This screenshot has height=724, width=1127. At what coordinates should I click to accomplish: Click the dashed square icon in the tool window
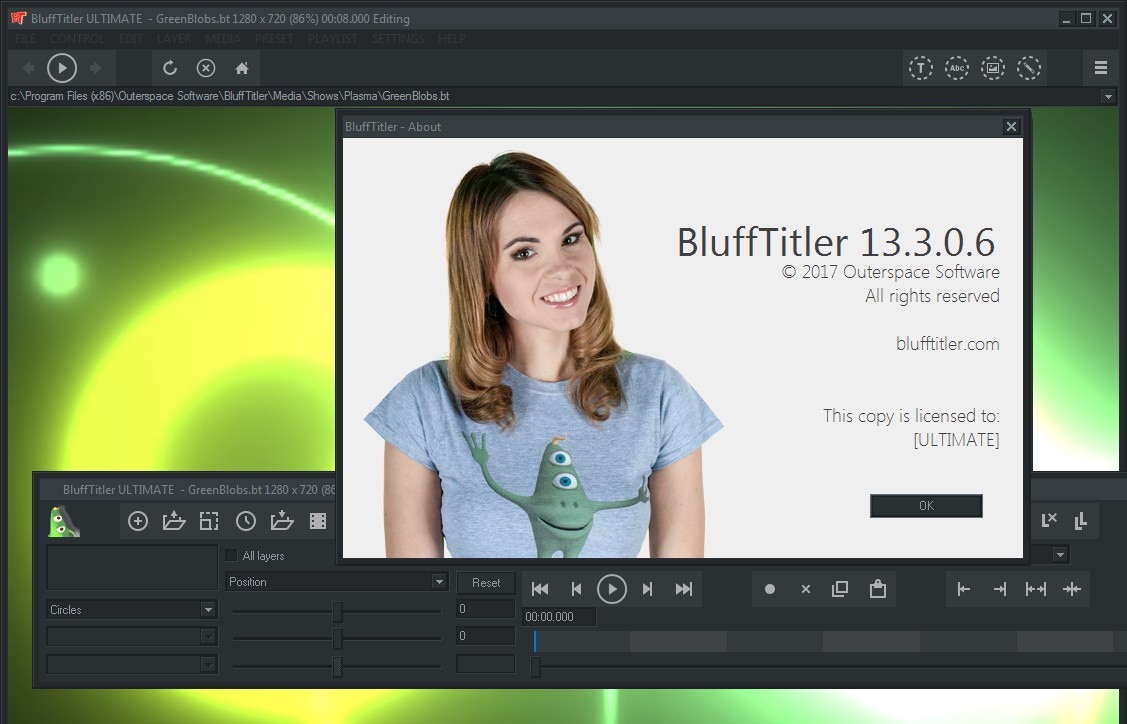click(x=209, y=521)
